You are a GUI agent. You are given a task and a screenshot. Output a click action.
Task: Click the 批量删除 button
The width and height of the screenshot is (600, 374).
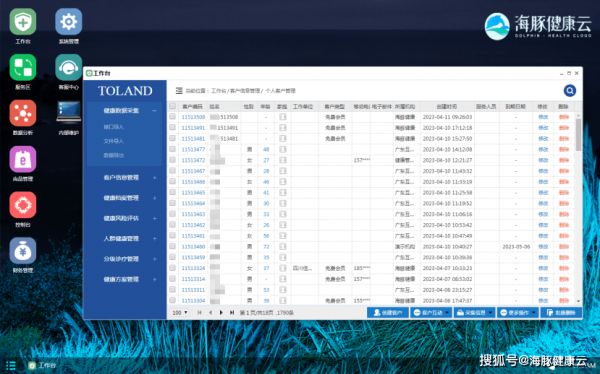561,313
